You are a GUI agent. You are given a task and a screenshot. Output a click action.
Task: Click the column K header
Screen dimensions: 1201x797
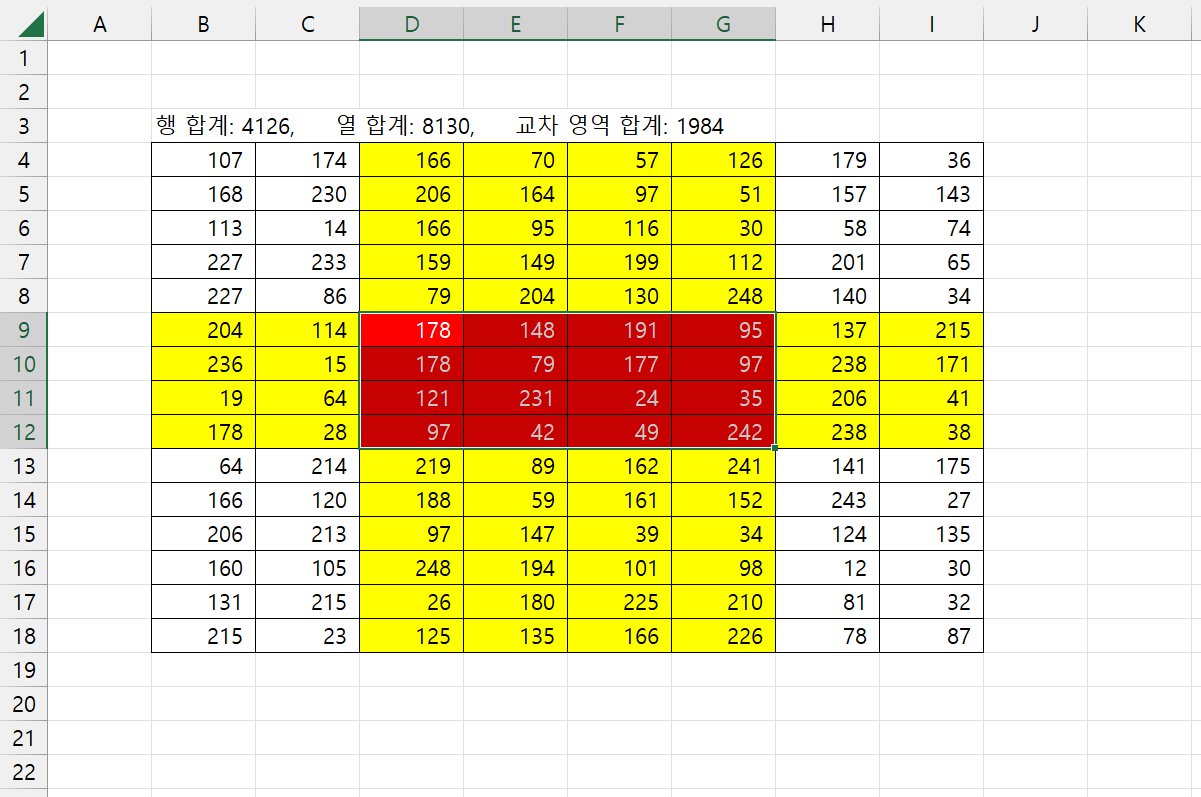tap(1139, 25)
